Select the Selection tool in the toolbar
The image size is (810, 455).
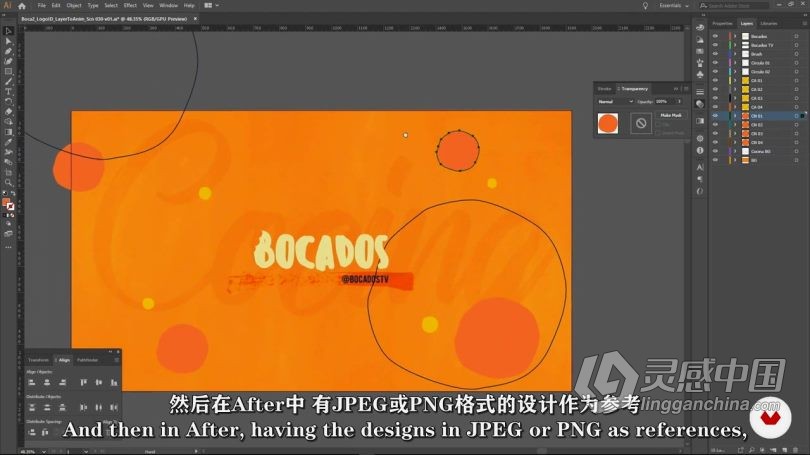pos(8,31)
